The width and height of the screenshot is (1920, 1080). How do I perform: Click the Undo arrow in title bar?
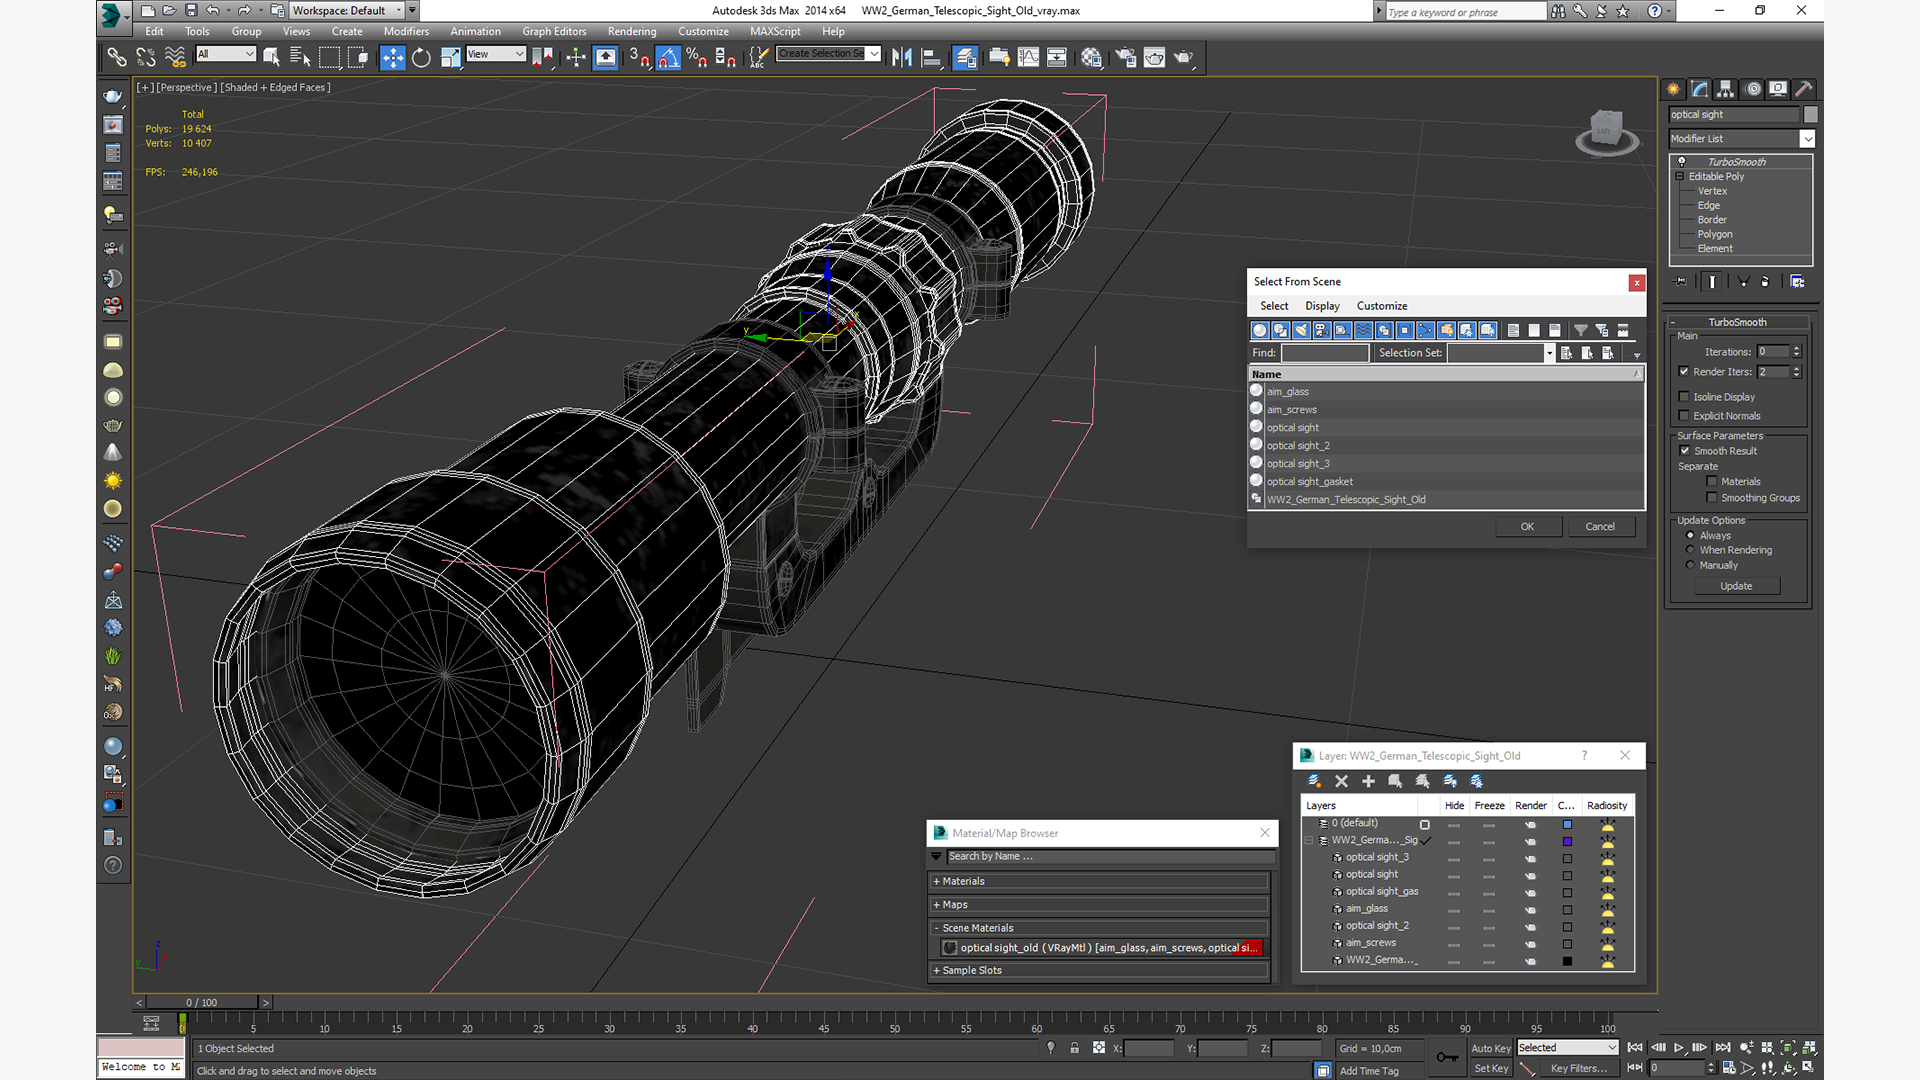[x=213, y=11]
